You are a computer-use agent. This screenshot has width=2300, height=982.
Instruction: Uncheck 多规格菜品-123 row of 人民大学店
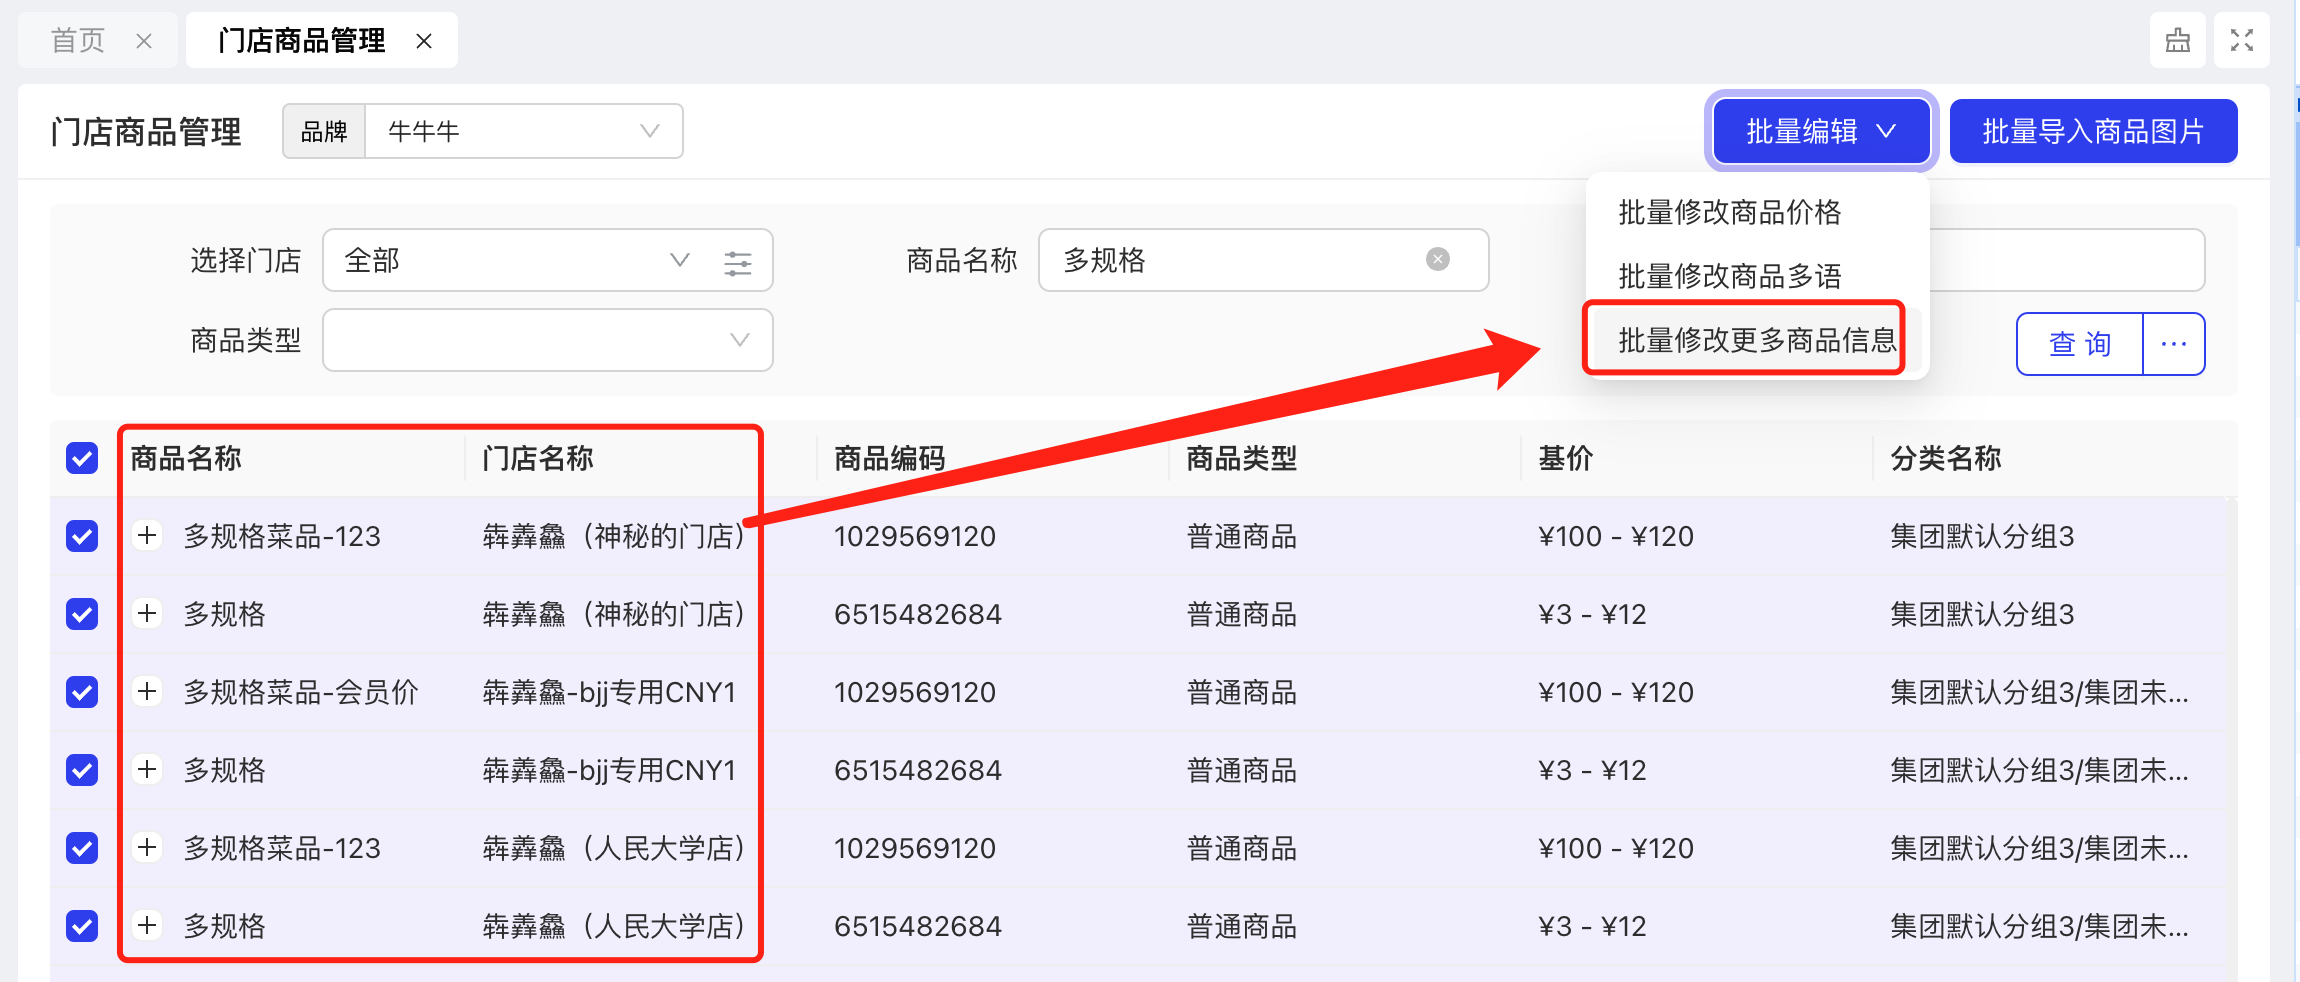point(82,848)
